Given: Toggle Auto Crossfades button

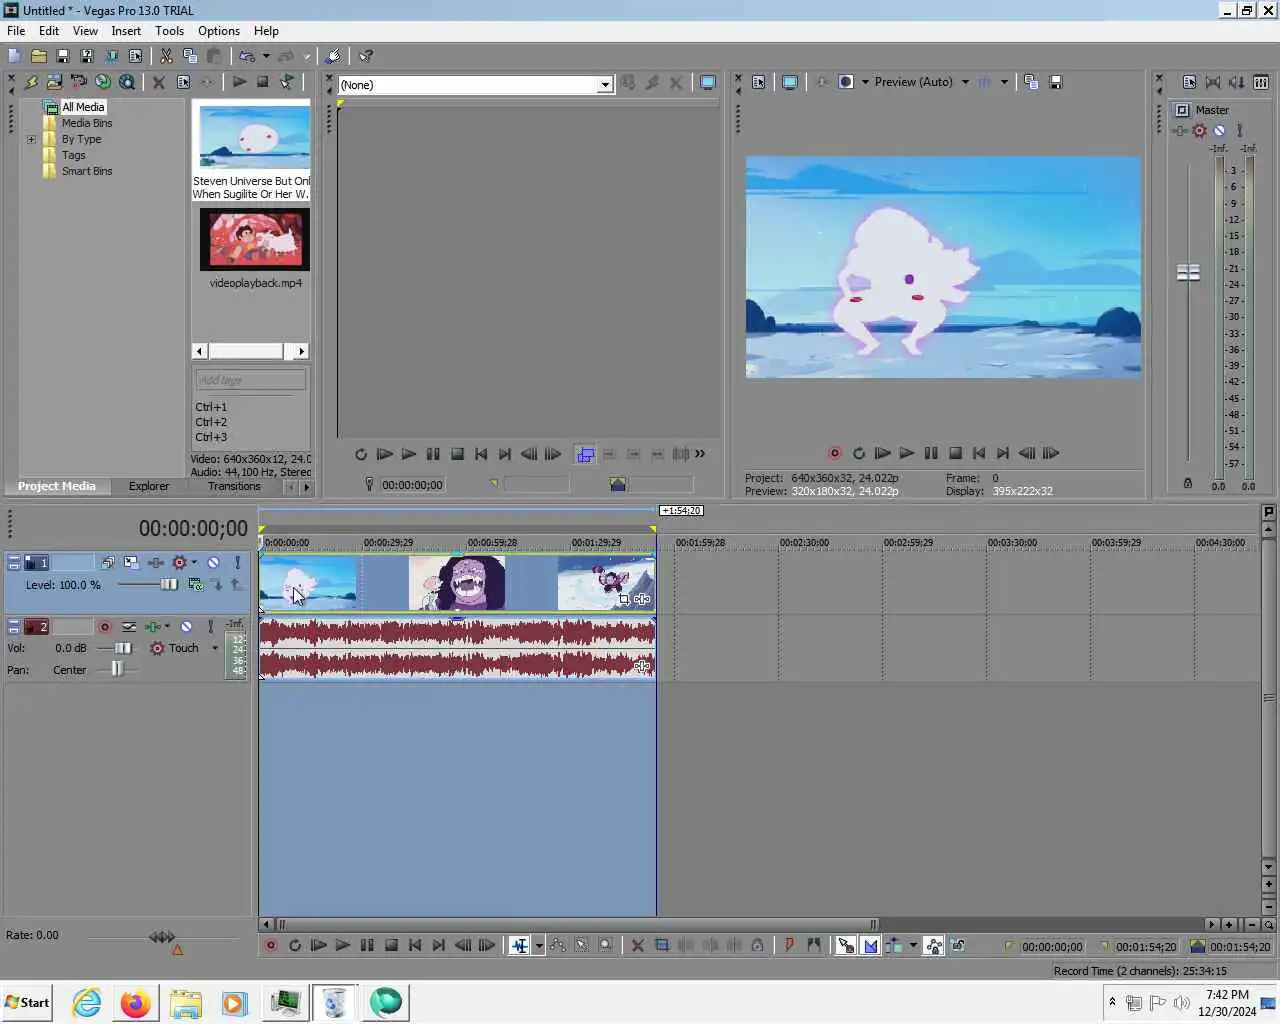Looking at the screenshot, I should pyautogui.click(x=870, y=945).
